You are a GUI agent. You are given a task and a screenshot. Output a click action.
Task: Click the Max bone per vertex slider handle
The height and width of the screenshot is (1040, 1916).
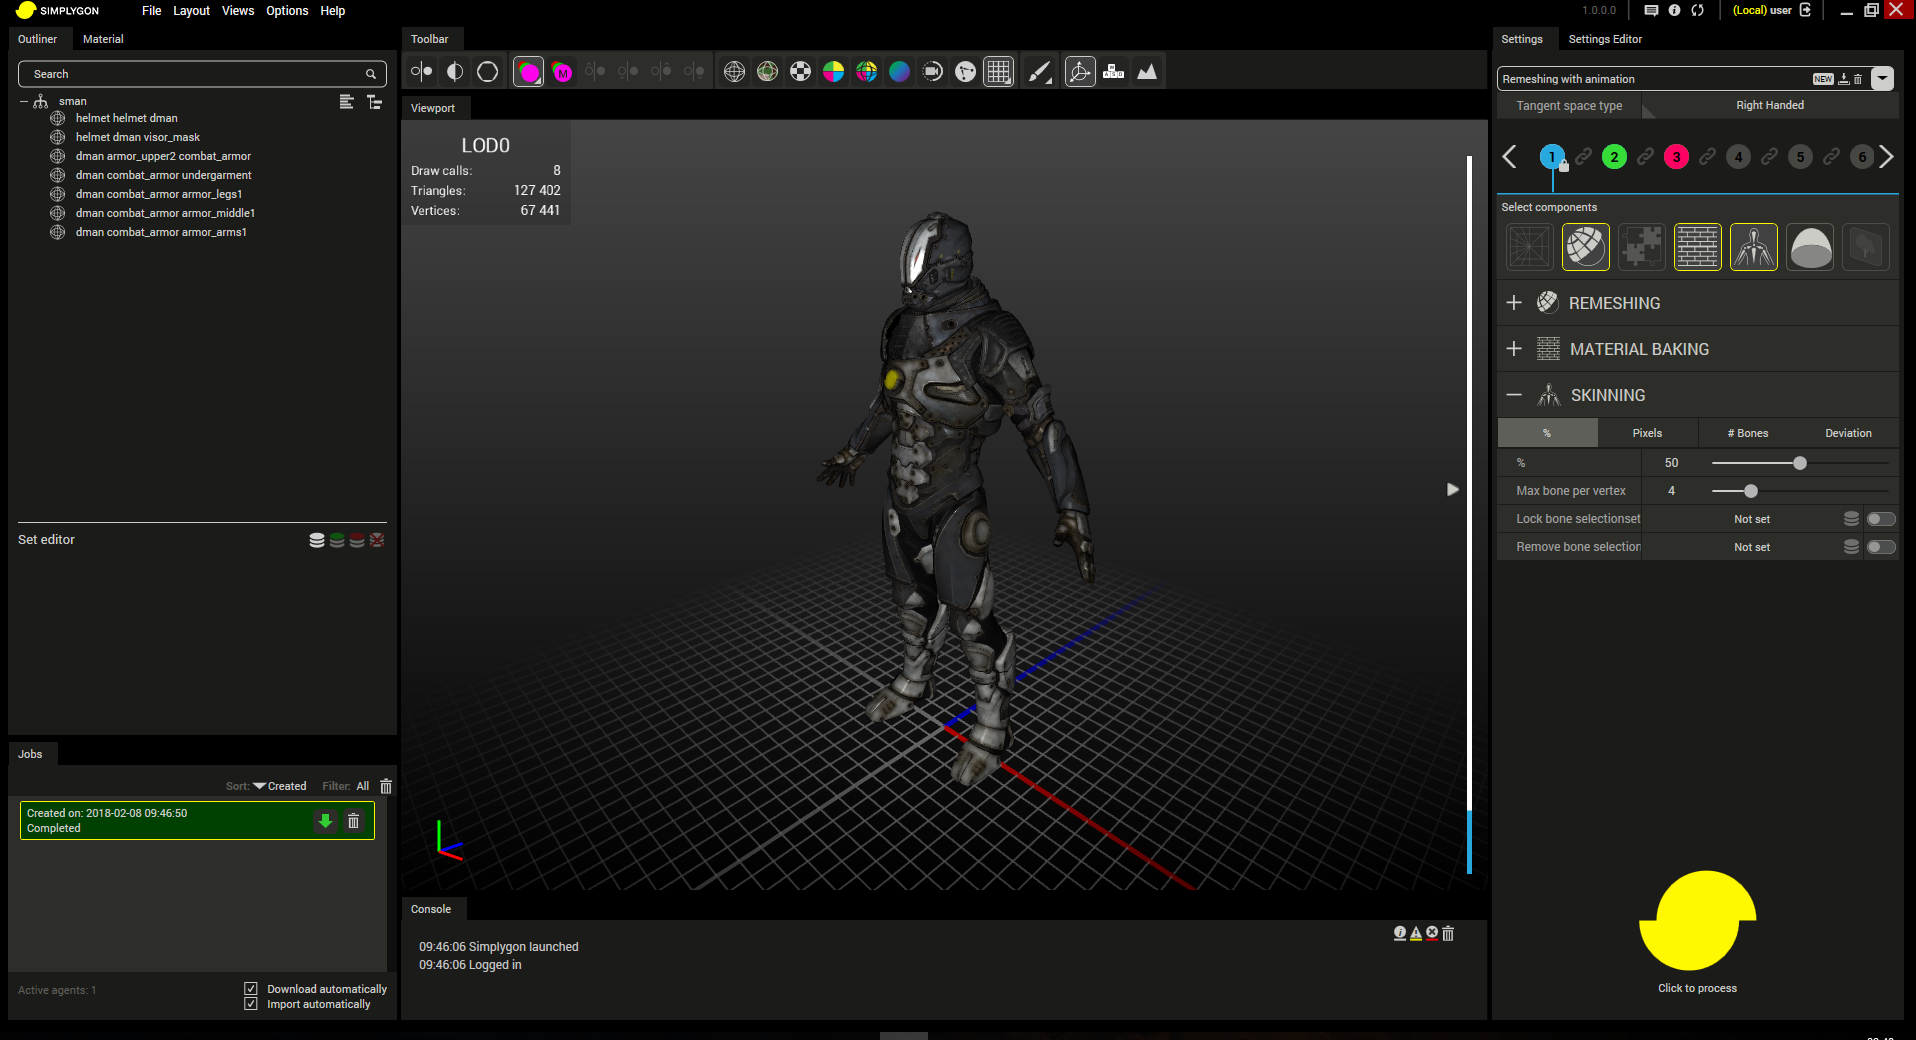1750,491
